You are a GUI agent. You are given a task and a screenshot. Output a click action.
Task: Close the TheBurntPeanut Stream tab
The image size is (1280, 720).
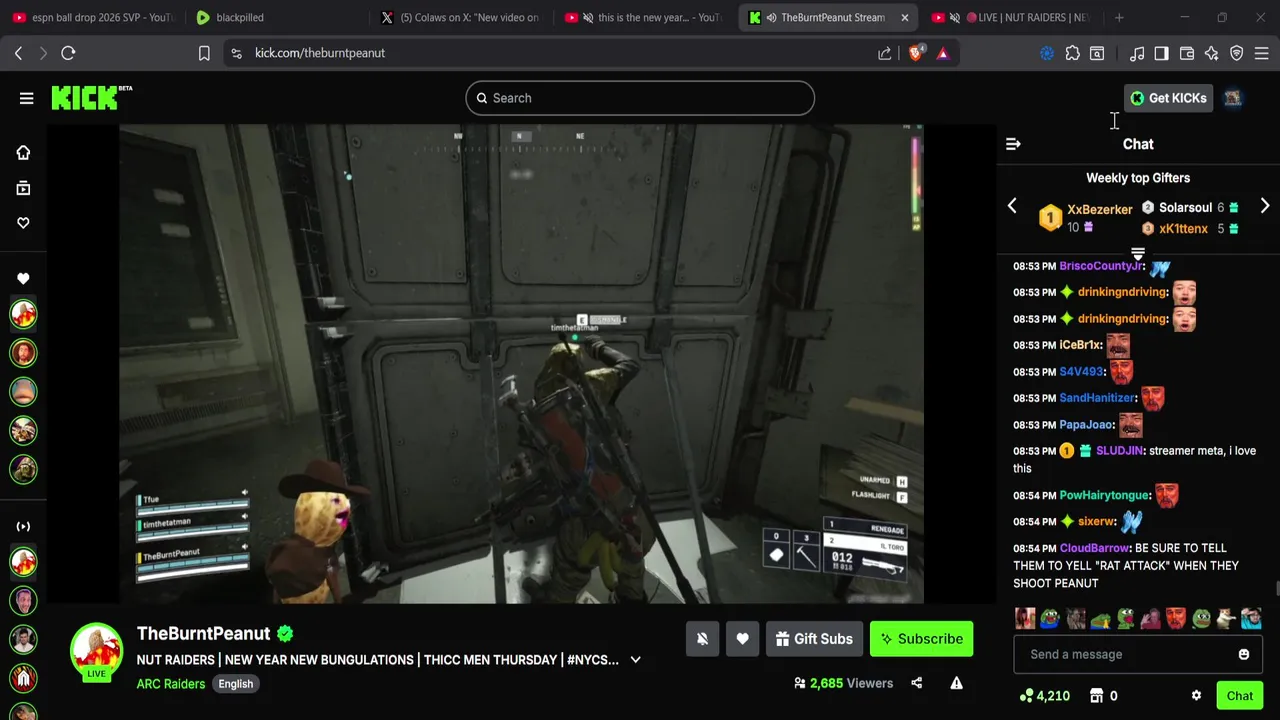pos(905,17)
